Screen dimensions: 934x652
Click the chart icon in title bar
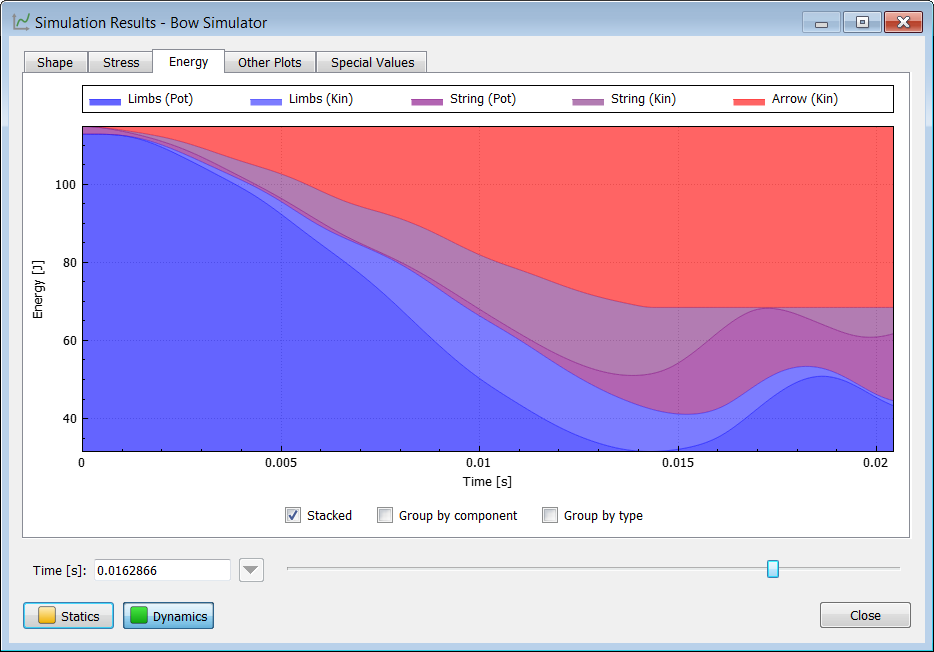[21, 23]
